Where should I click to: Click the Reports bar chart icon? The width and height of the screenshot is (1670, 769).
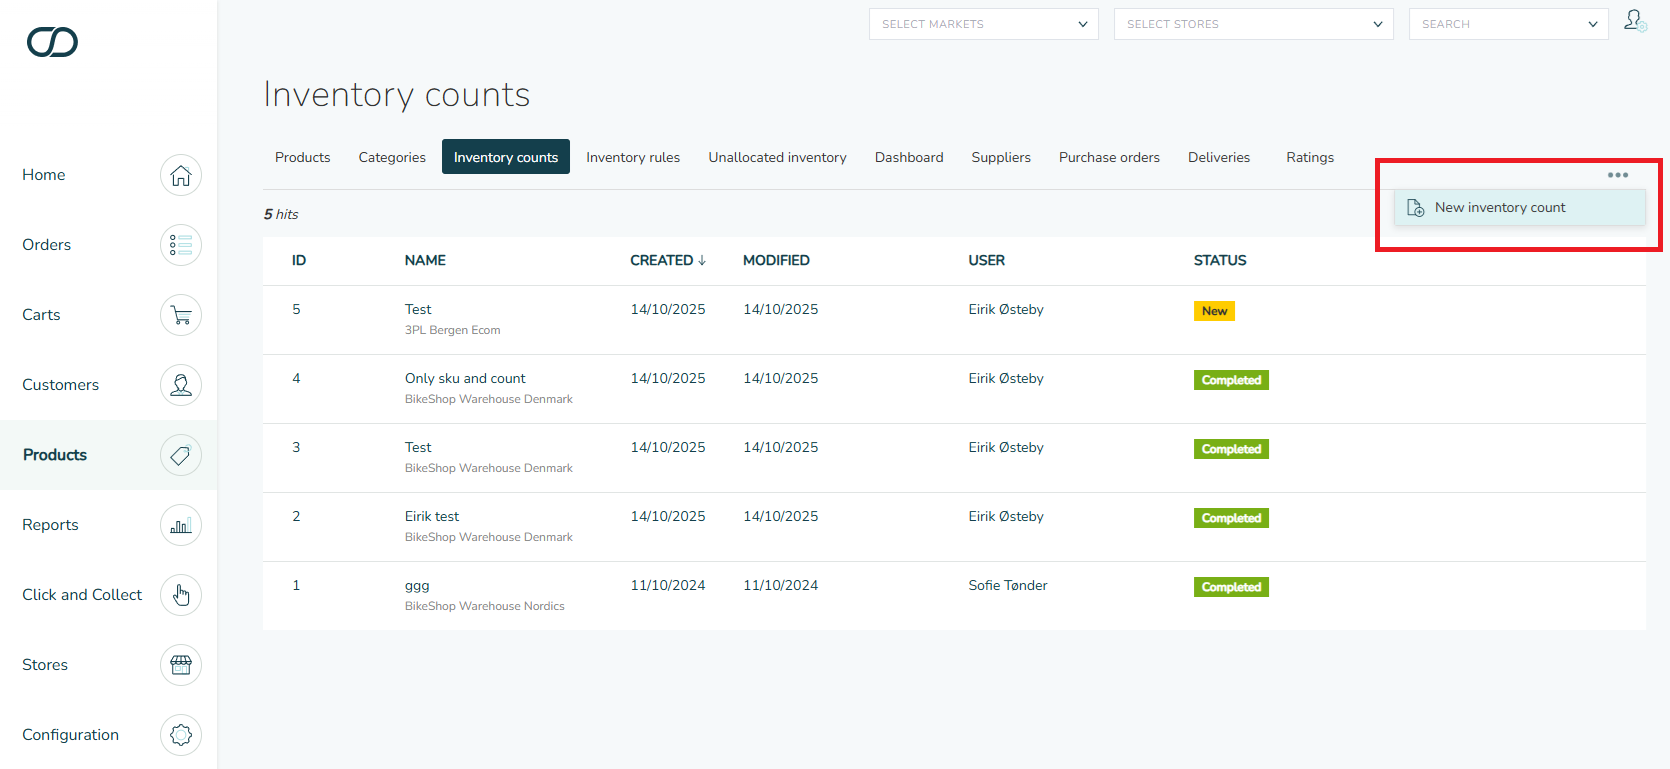click(x=181, y=525)
